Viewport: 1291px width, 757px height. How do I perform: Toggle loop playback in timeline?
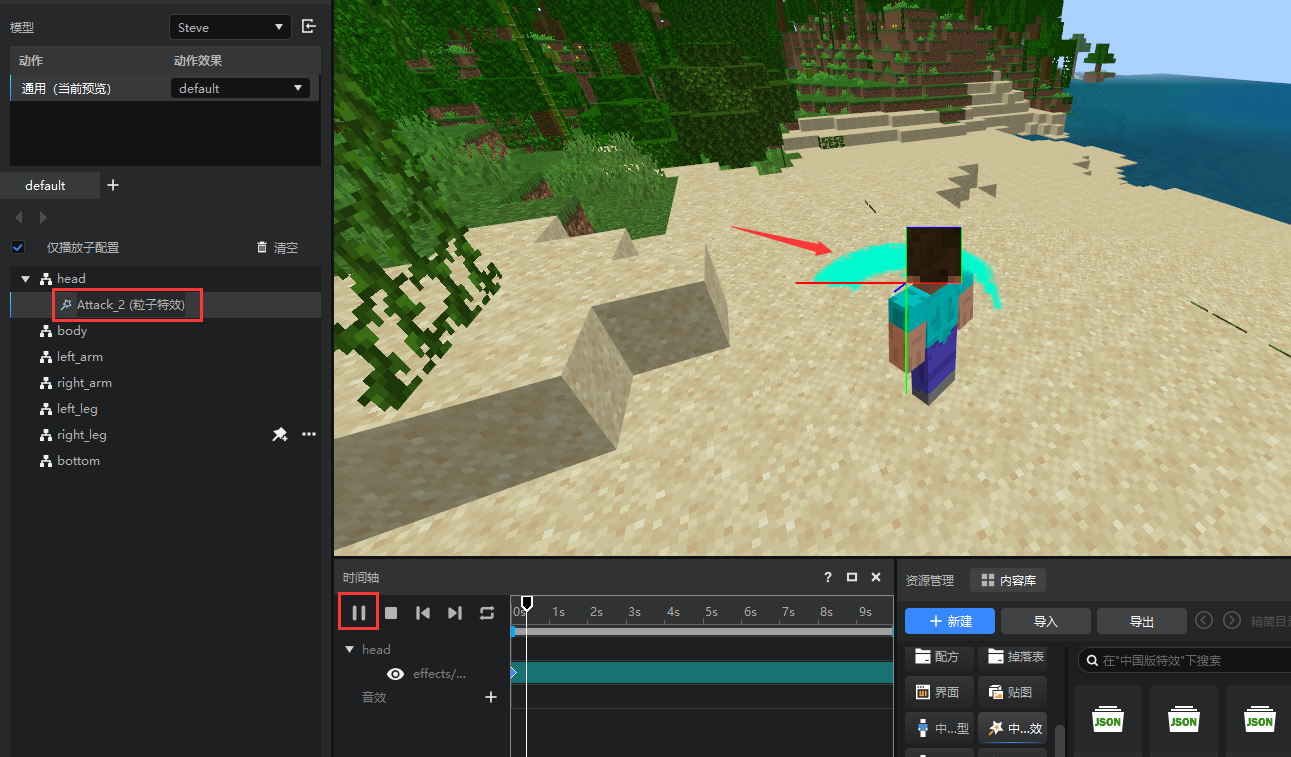coord(487,613)
